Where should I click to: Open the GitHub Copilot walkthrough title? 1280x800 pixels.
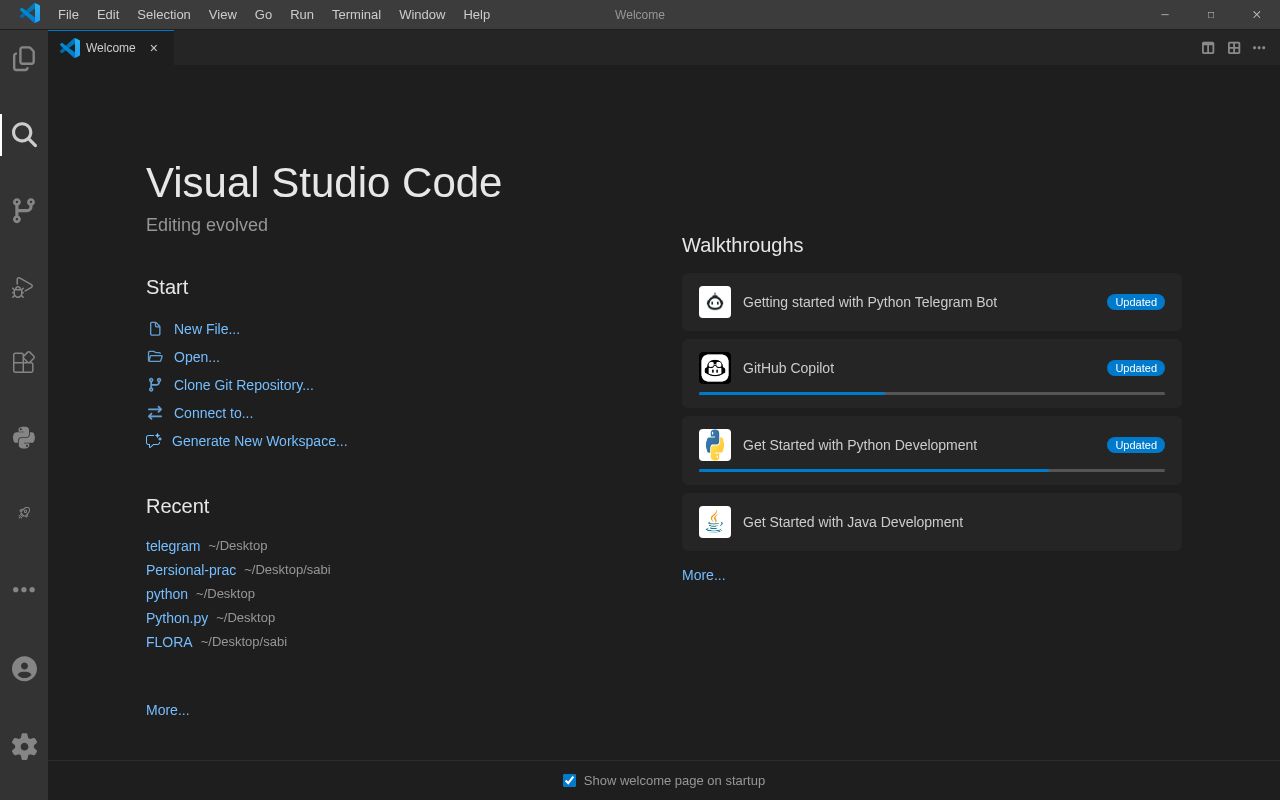(x=788, y=368)
